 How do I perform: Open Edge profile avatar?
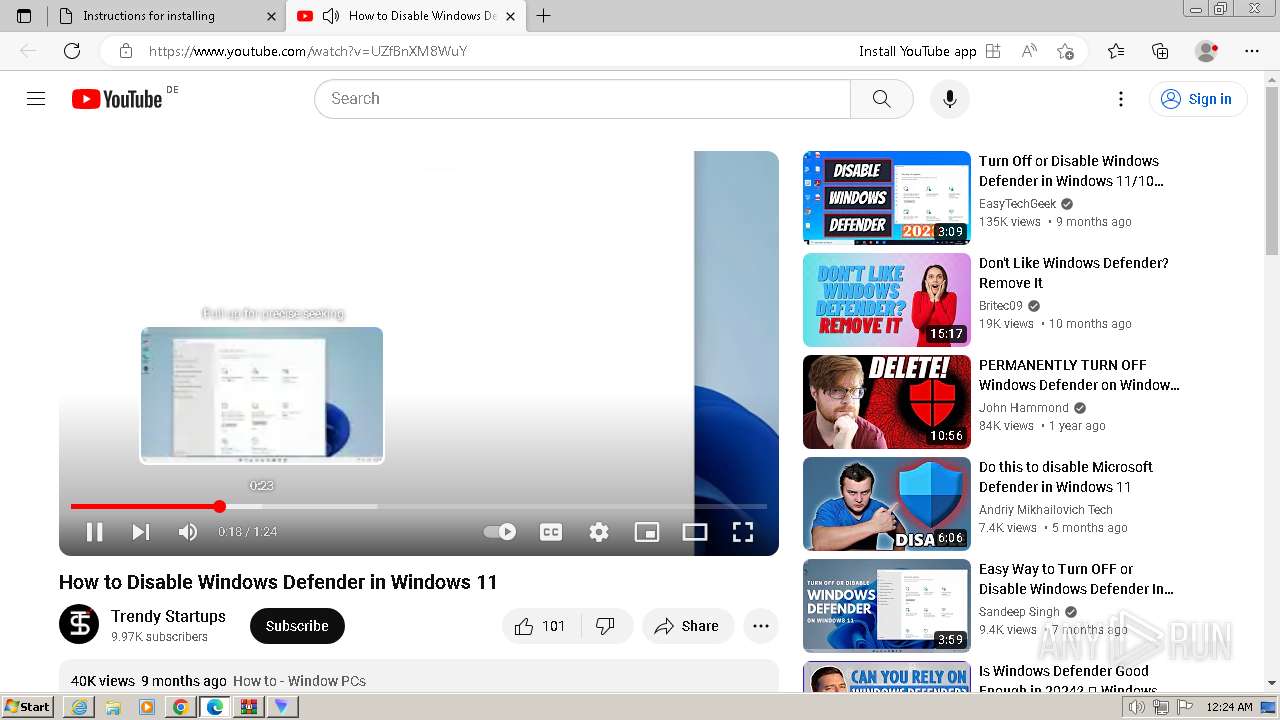point(1207,51)
